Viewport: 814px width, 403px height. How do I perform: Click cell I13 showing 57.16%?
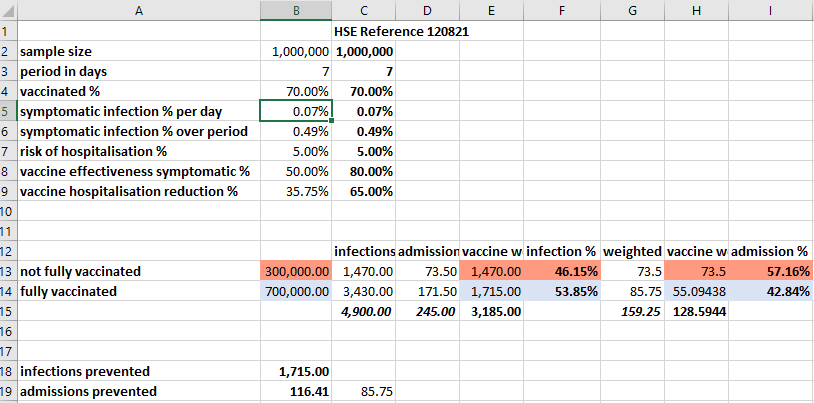point(771,271)
